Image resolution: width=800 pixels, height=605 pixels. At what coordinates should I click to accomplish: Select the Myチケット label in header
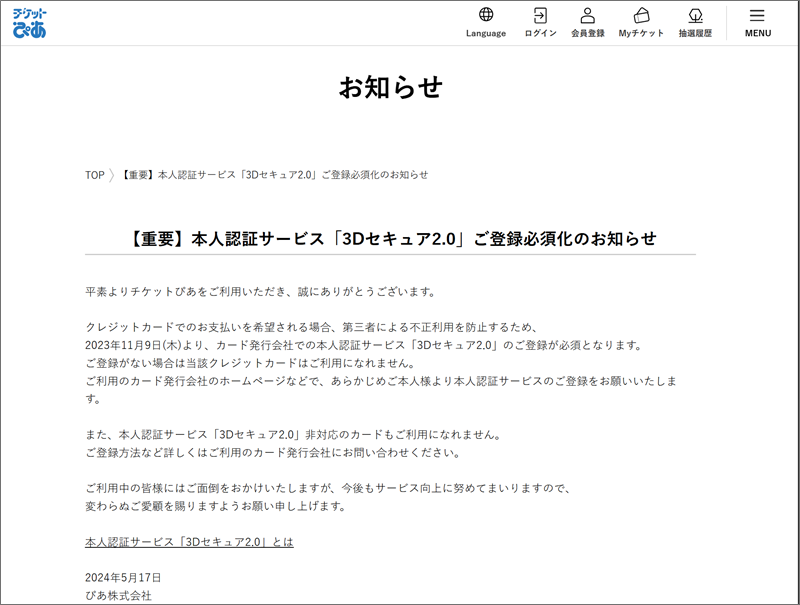pos(641,33)
